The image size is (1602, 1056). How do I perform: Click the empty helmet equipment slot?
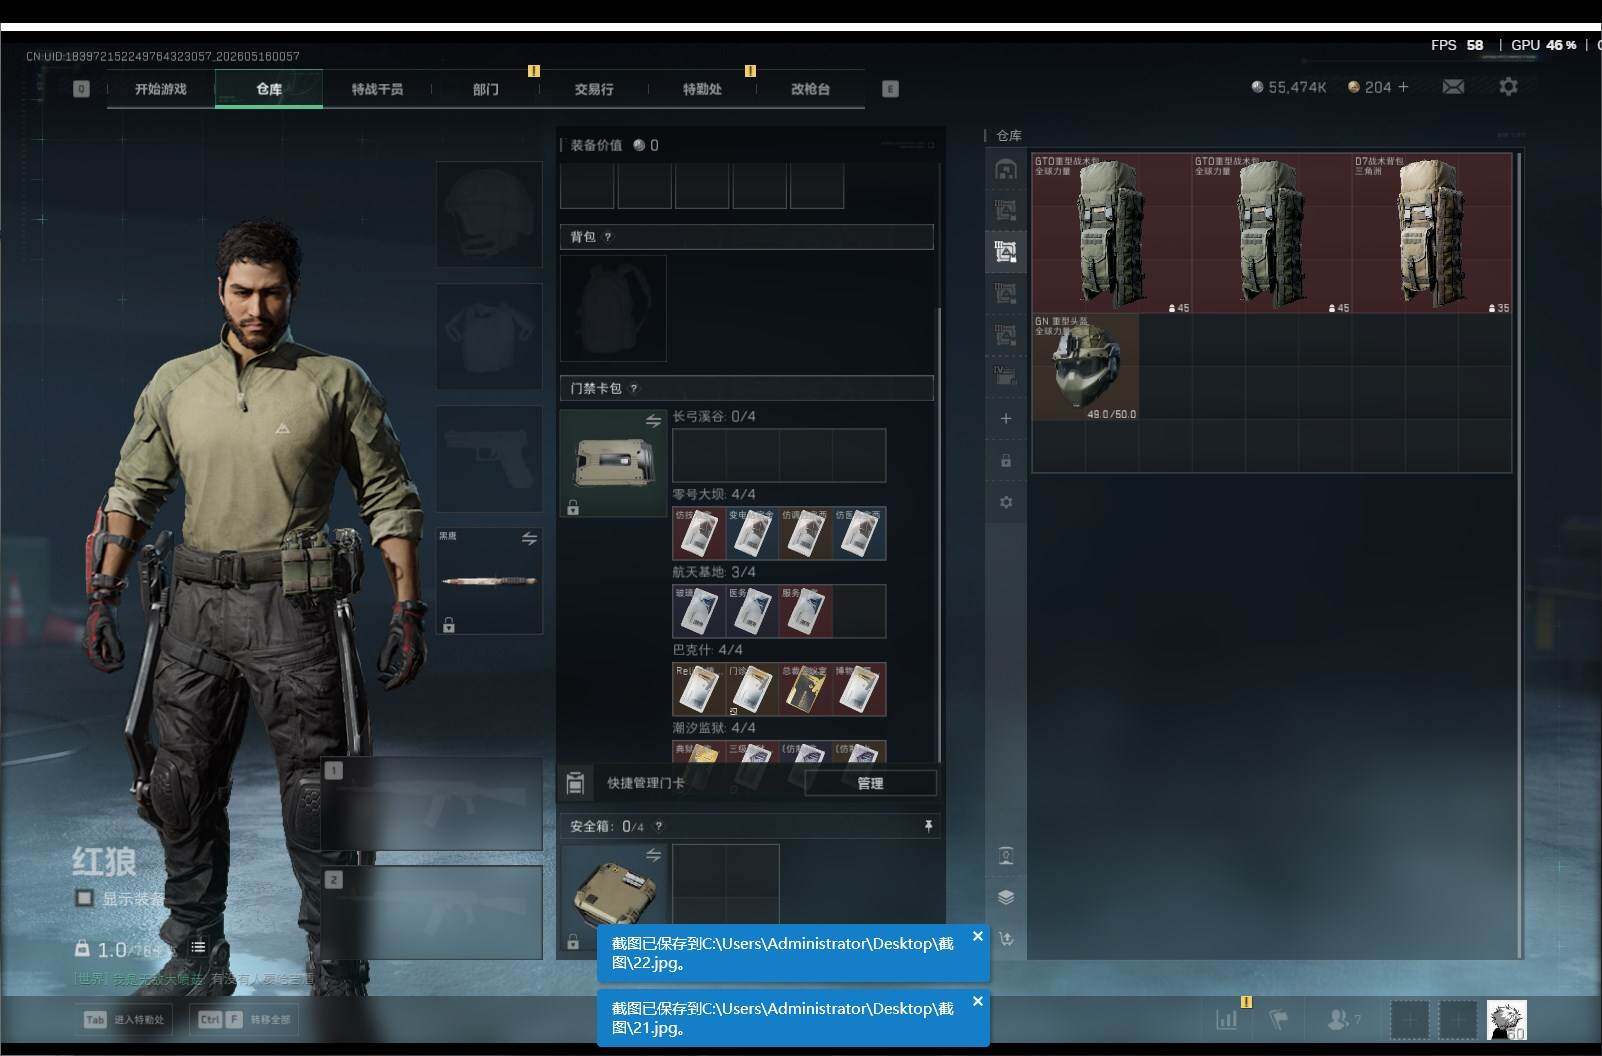tap(489, 214)
